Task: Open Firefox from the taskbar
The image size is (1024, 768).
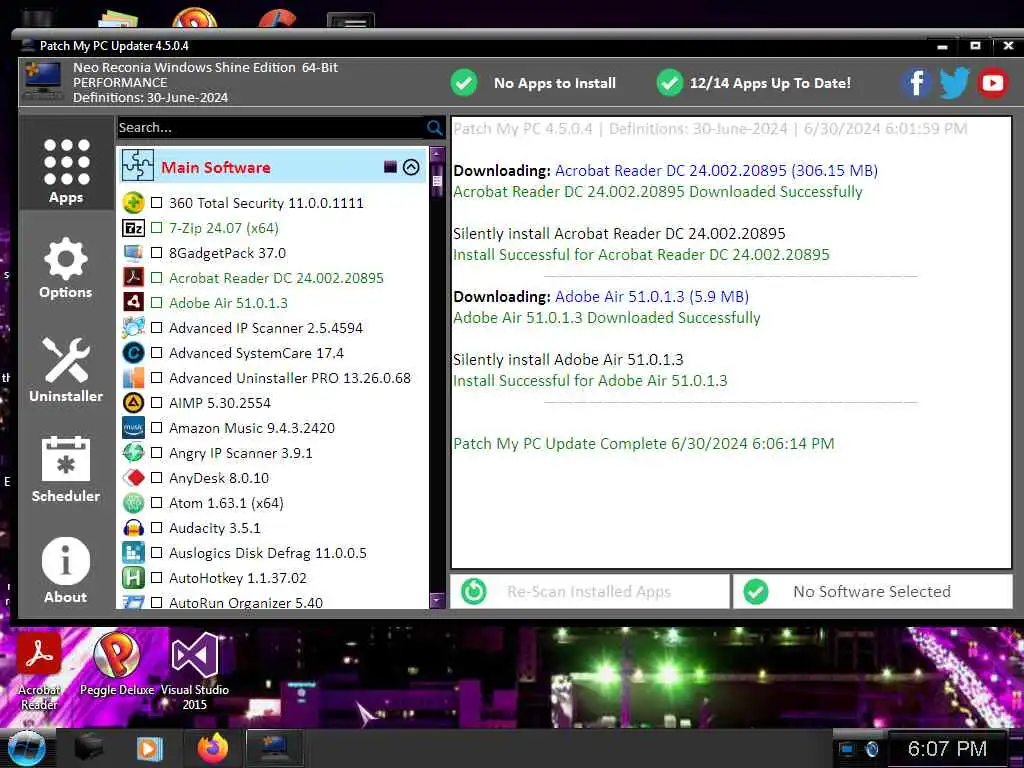Action: [213, 748]
